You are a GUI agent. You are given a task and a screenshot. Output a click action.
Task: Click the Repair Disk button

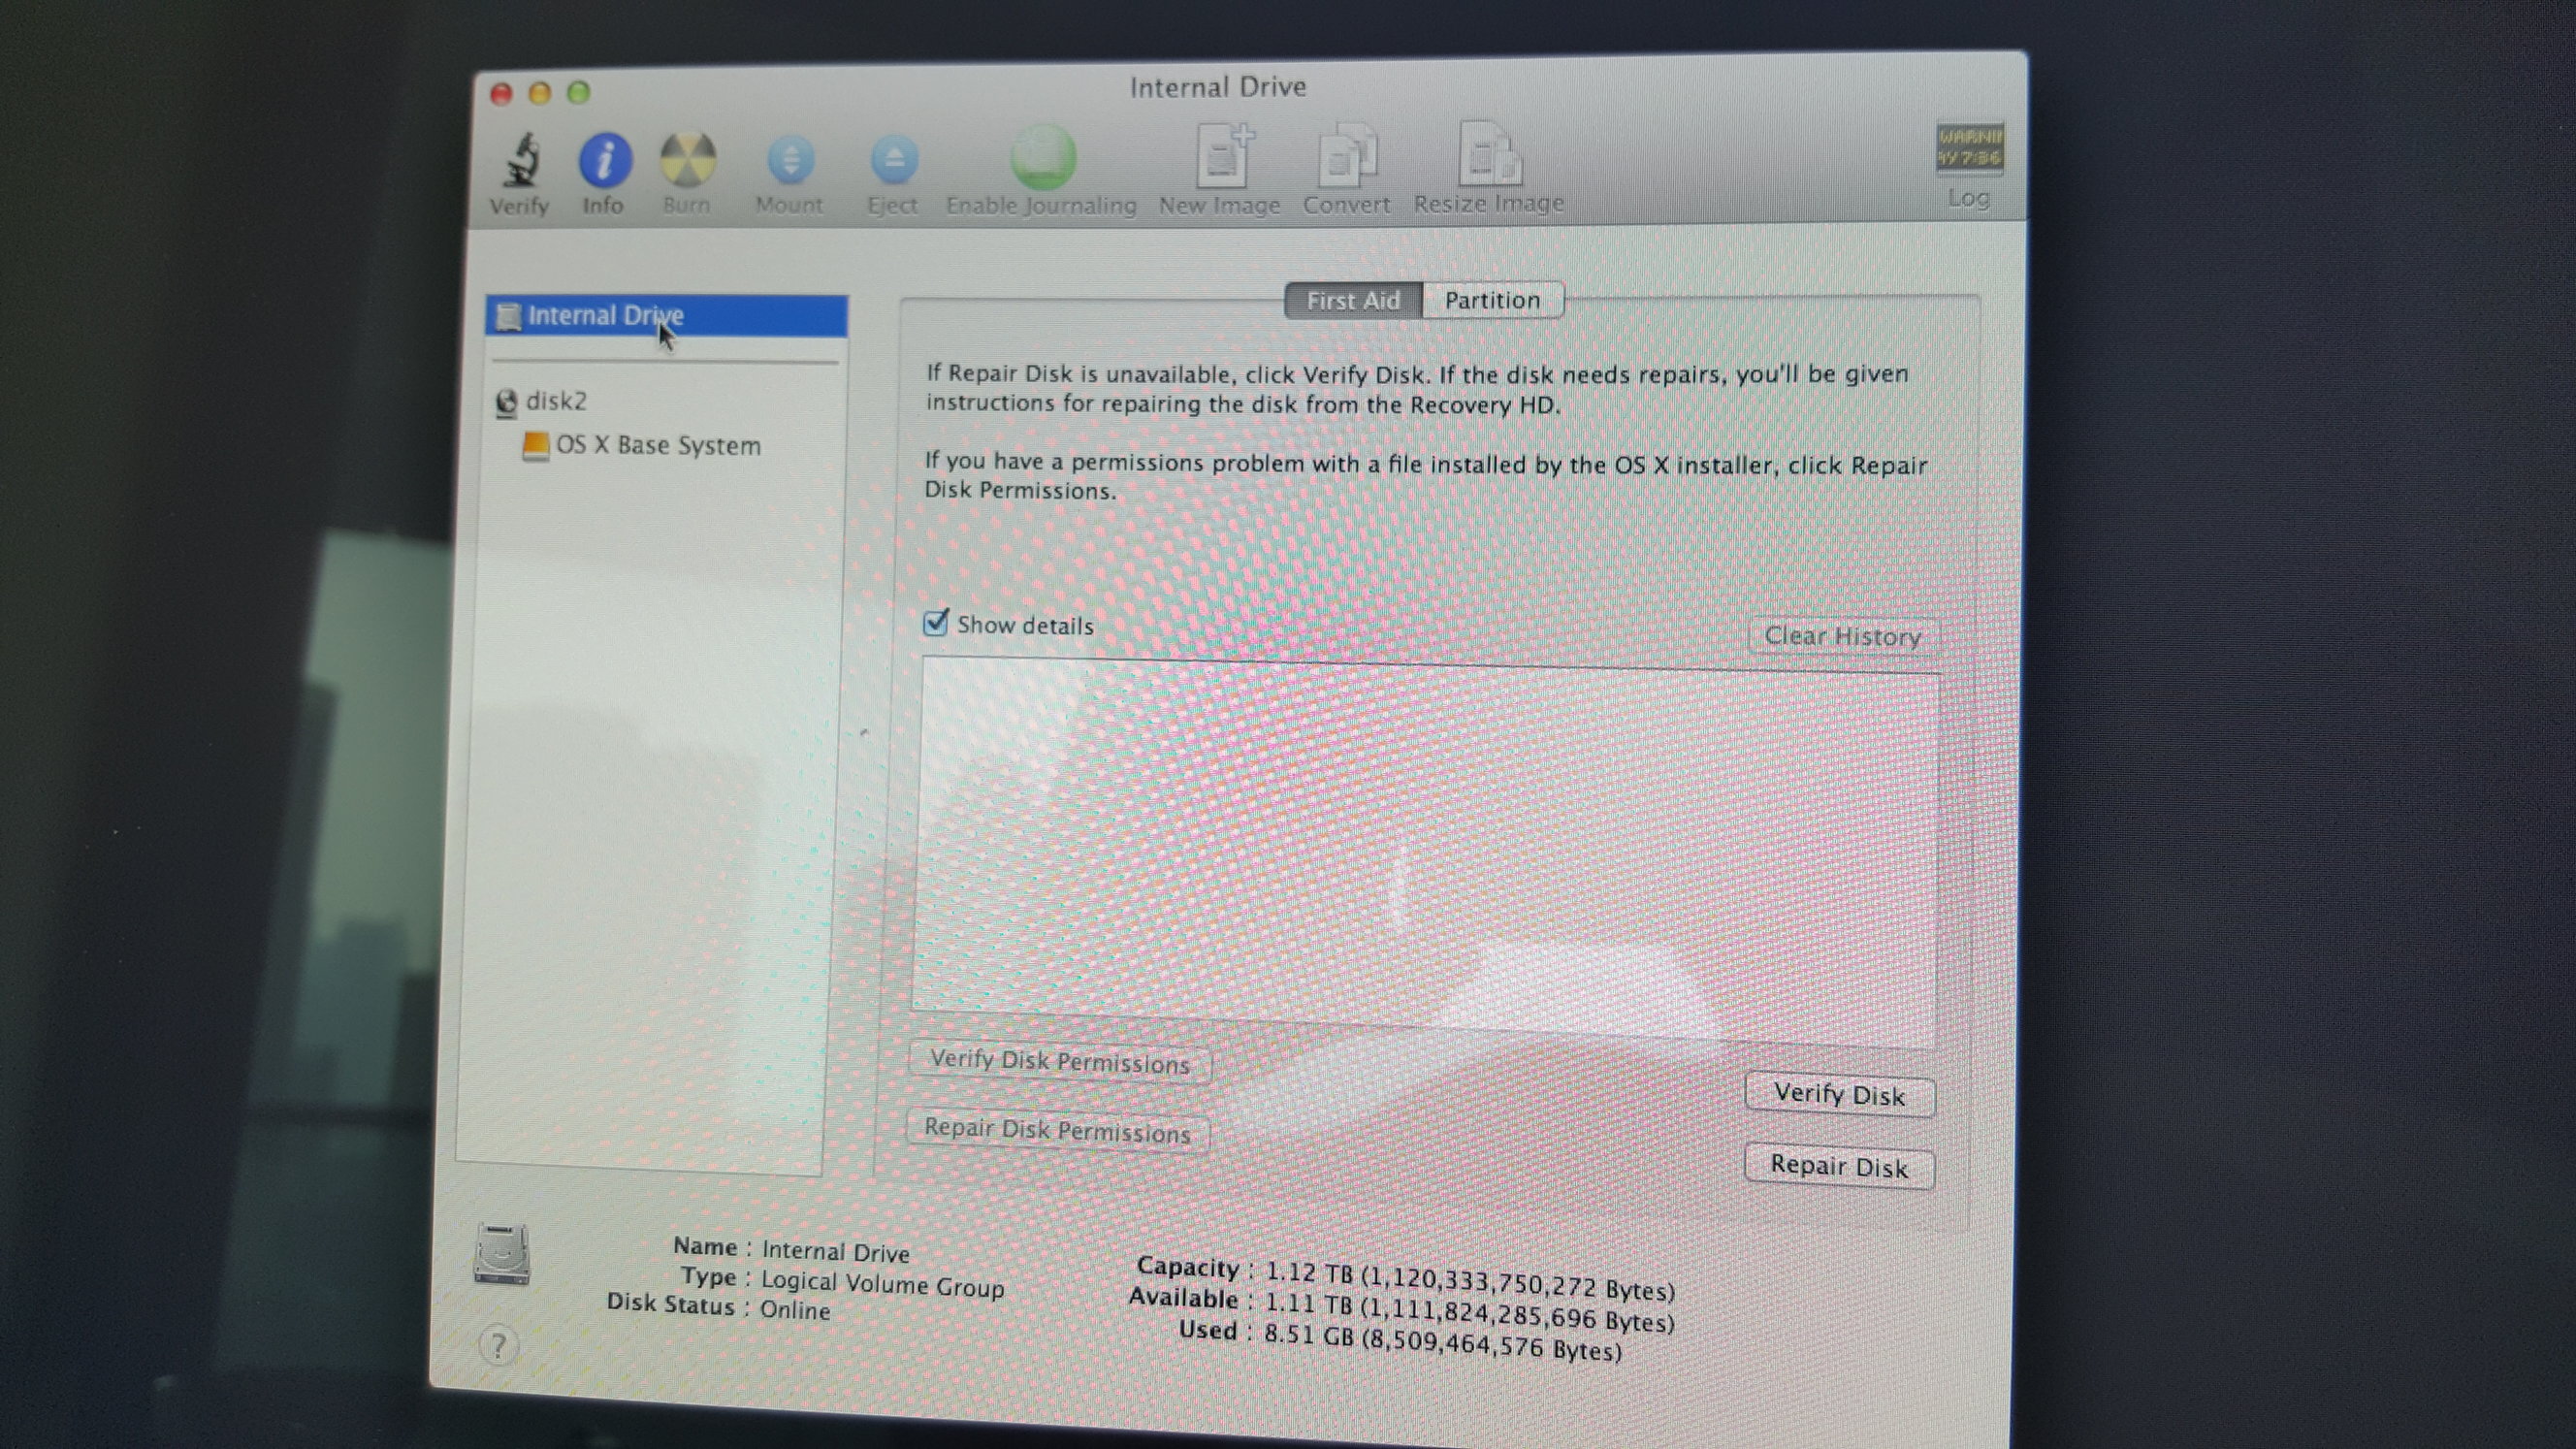pyautogui.click(x=1839, y=1166)
